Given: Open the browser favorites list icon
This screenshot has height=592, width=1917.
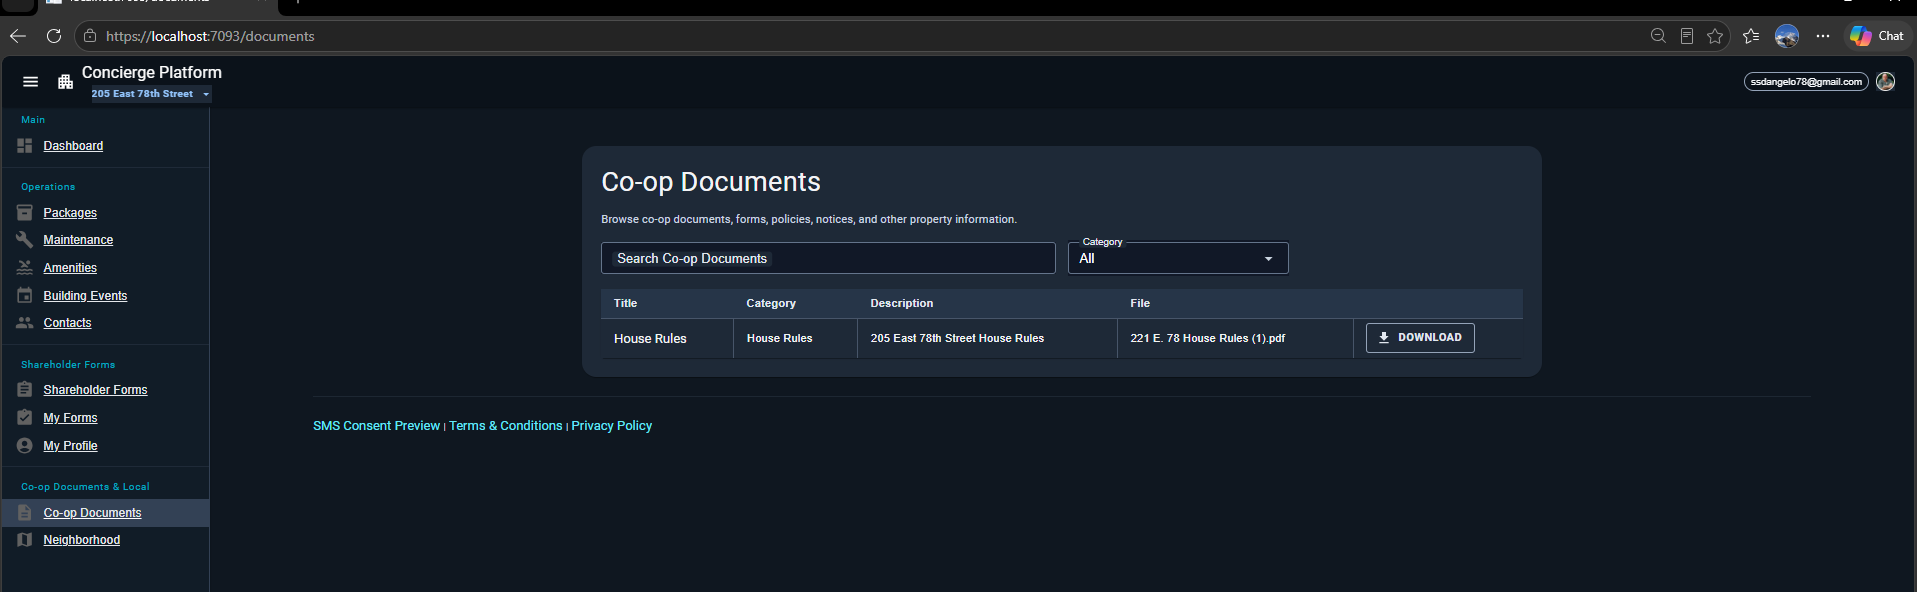Looking at the screenshot, I should 1750,36.
